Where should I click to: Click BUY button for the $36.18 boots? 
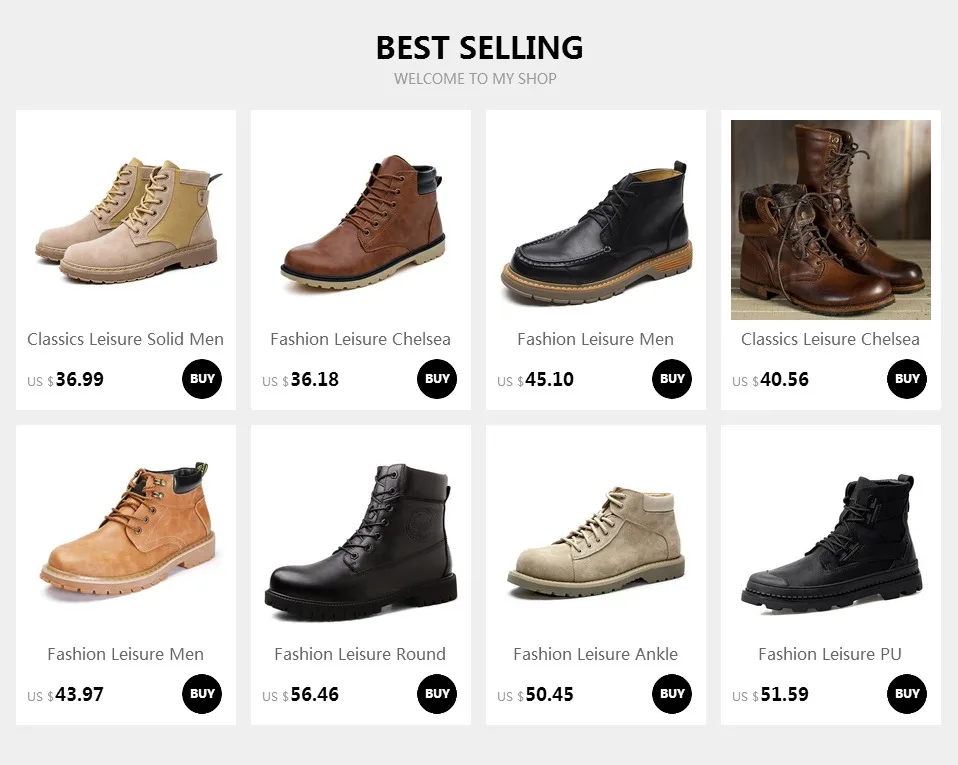tap(437, 379)
